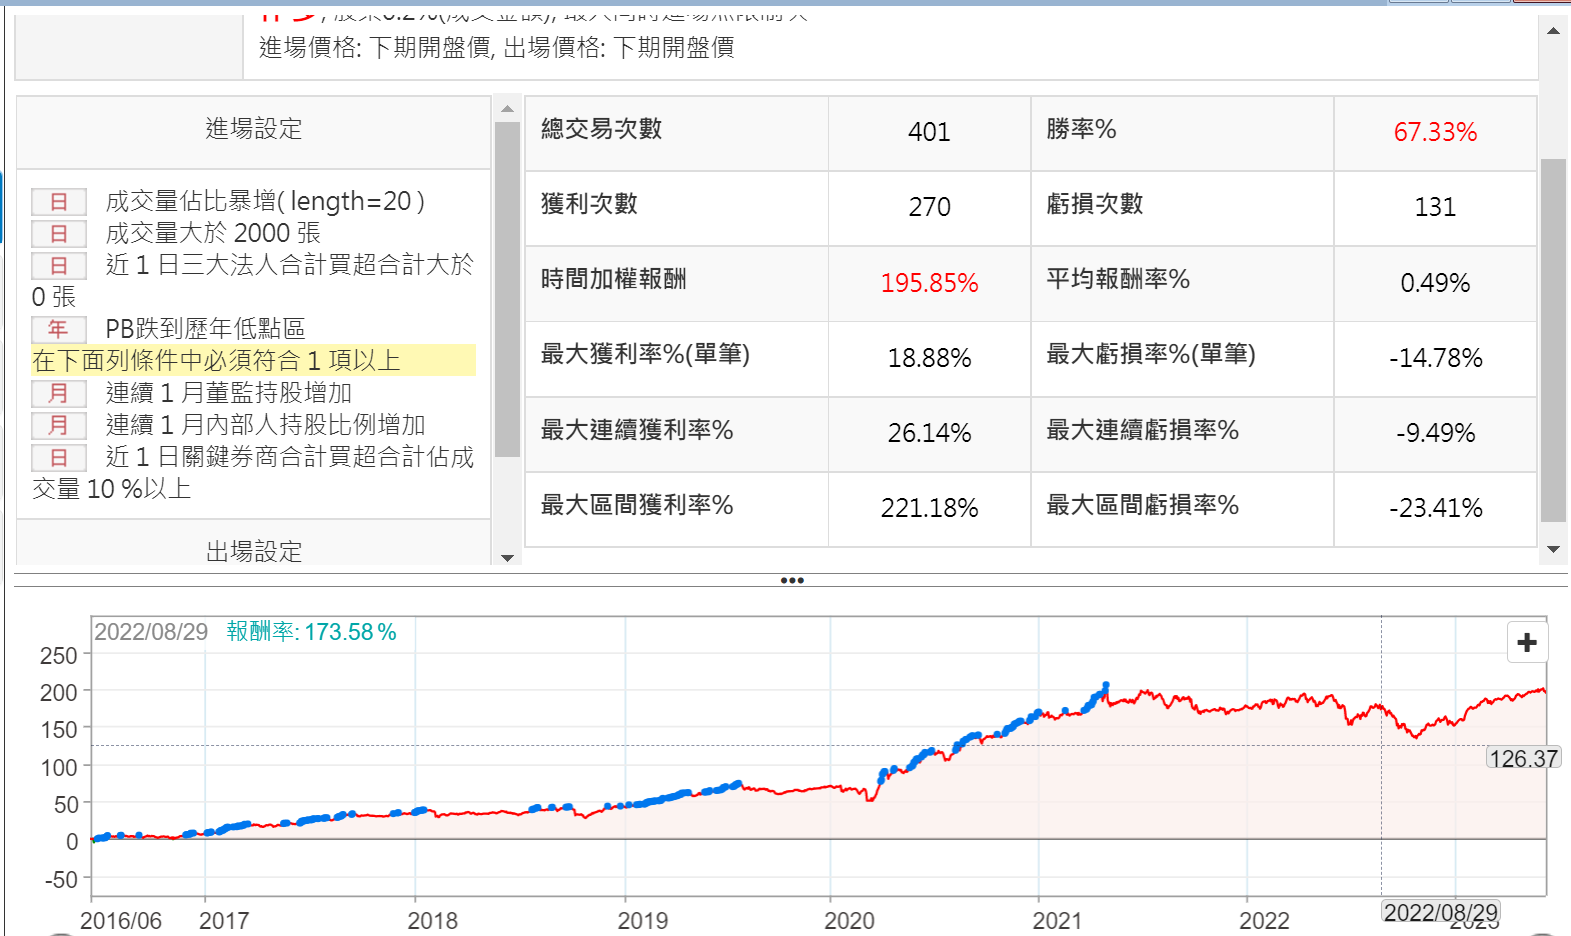Click the three-dot splitter above the chart
This screenshot has height=936, width=1571.
[x=792, y=580]
